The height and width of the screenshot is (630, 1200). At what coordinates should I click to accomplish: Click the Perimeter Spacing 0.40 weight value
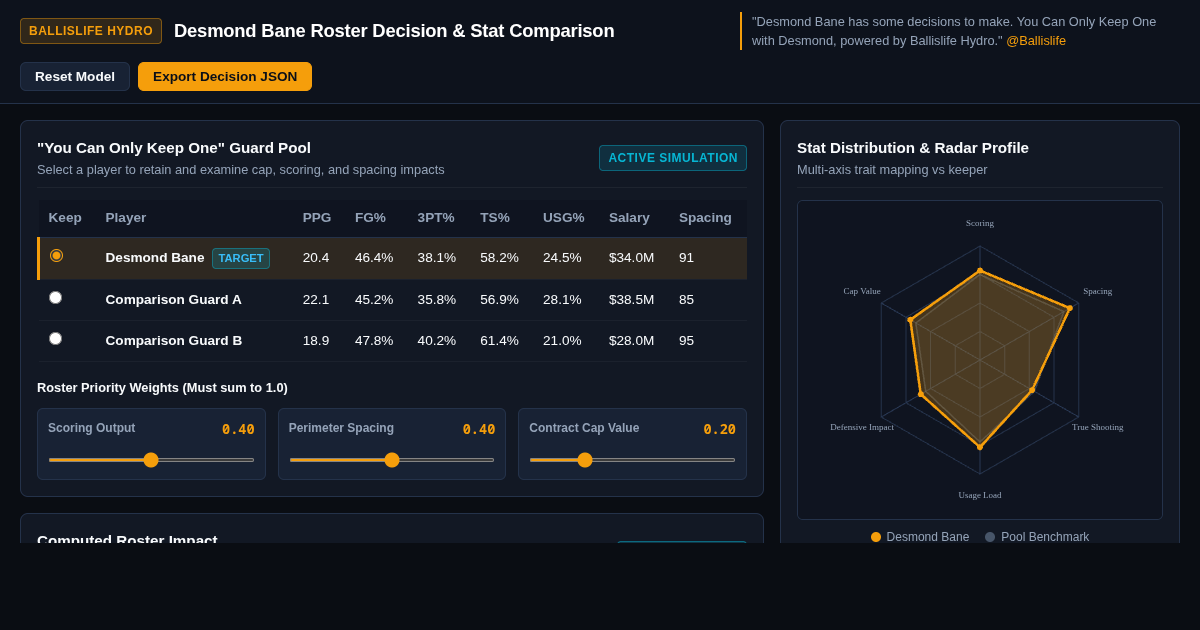(x=479, y=429)
